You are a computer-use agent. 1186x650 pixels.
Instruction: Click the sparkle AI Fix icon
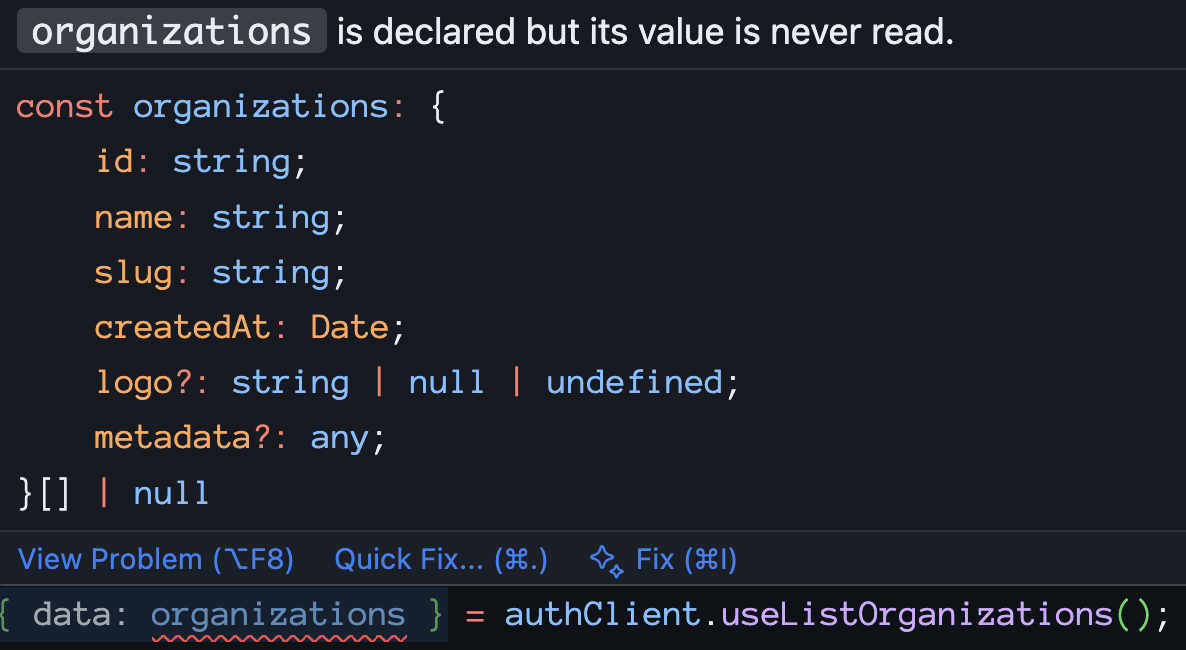click(607, 560)
